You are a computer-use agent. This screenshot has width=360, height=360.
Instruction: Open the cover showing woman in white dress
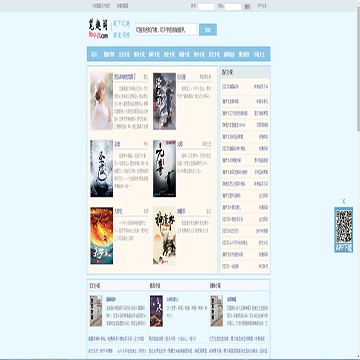coord(101,101)
